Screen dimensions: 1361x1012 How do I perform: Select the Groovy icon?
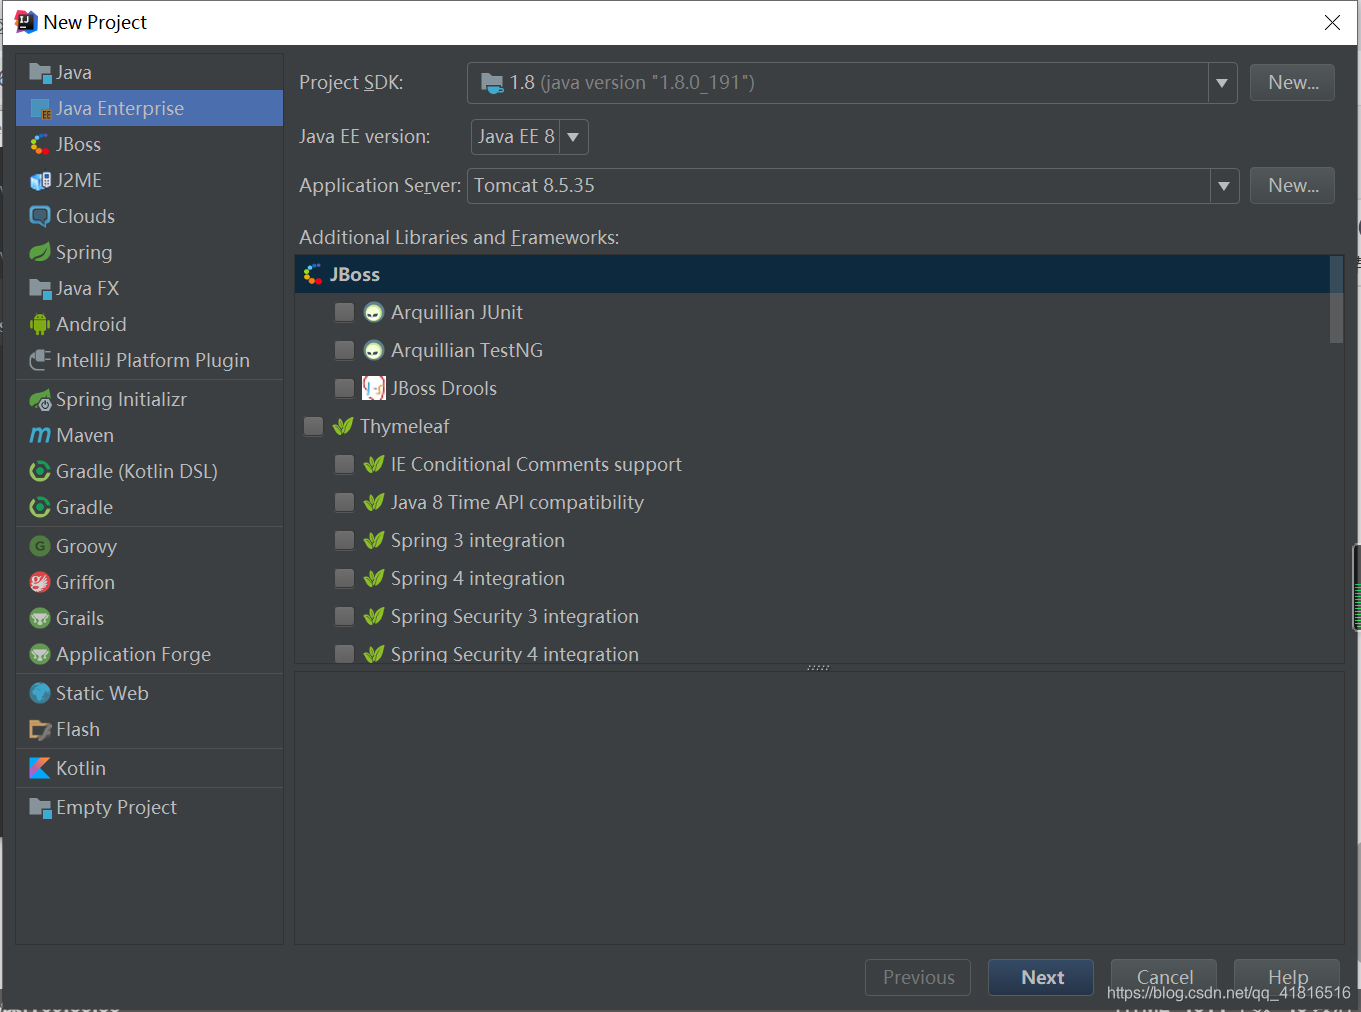[40, 546]
